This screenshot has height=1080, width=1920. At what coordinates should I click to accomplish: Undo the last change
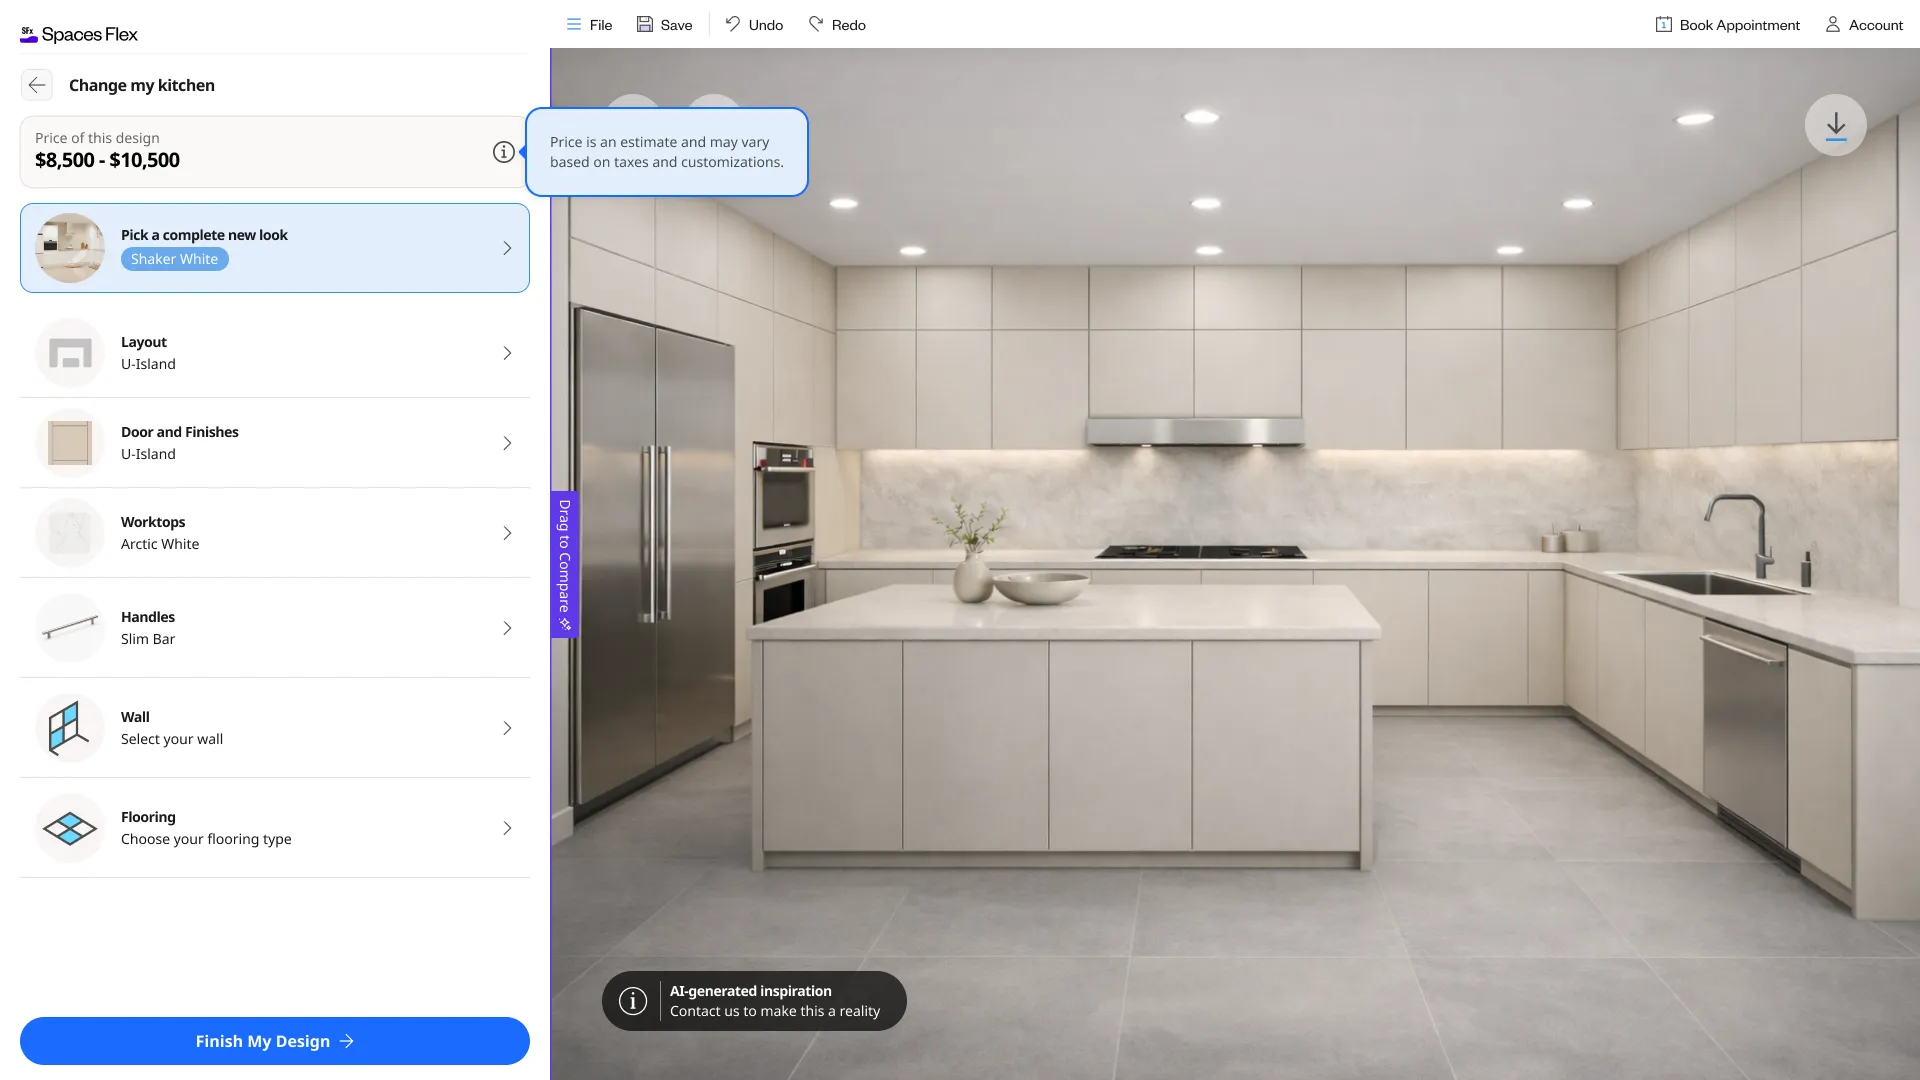[754, 25]
